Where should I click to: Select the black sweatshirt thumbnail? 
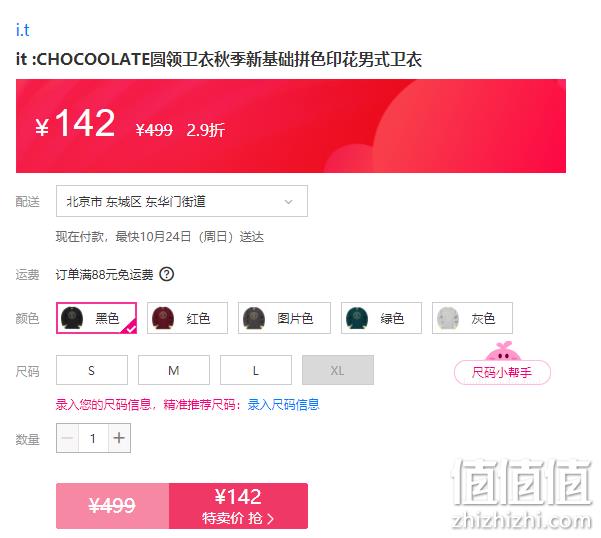coord(72,318)
